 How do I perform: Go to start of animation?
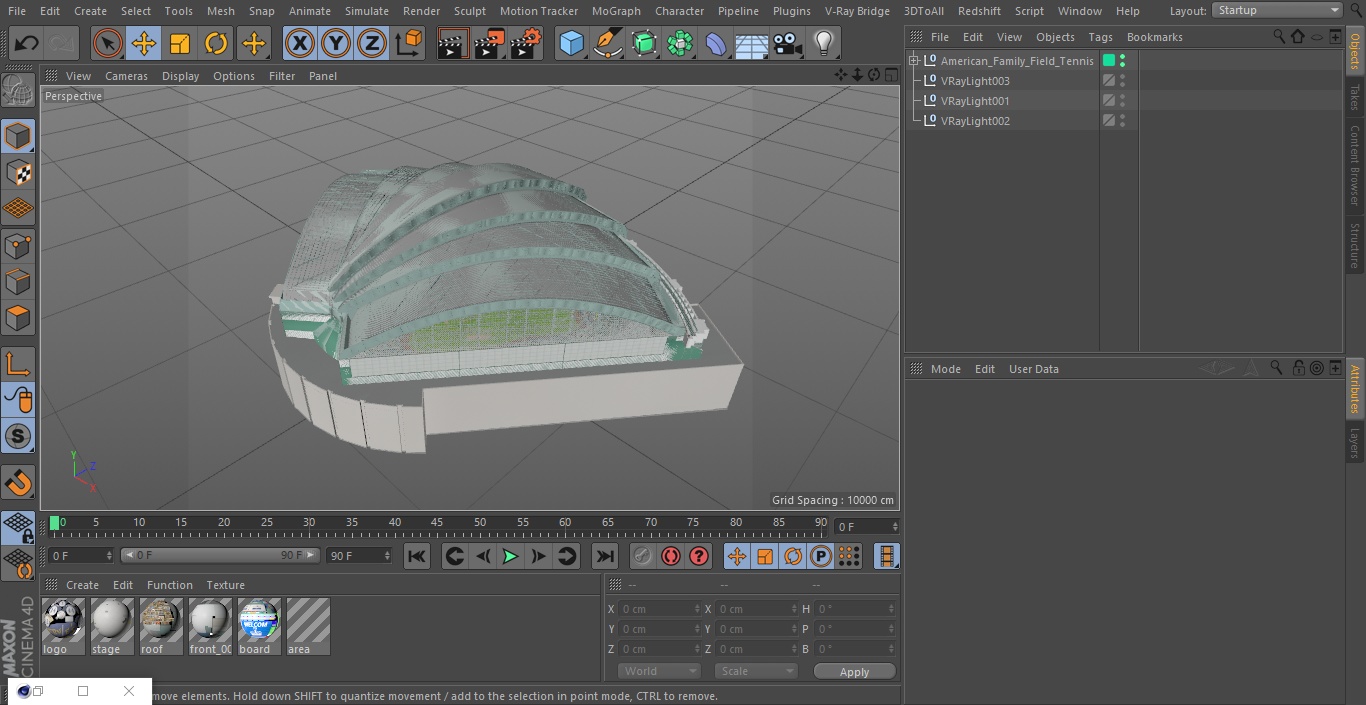click(x=417, y=556)
